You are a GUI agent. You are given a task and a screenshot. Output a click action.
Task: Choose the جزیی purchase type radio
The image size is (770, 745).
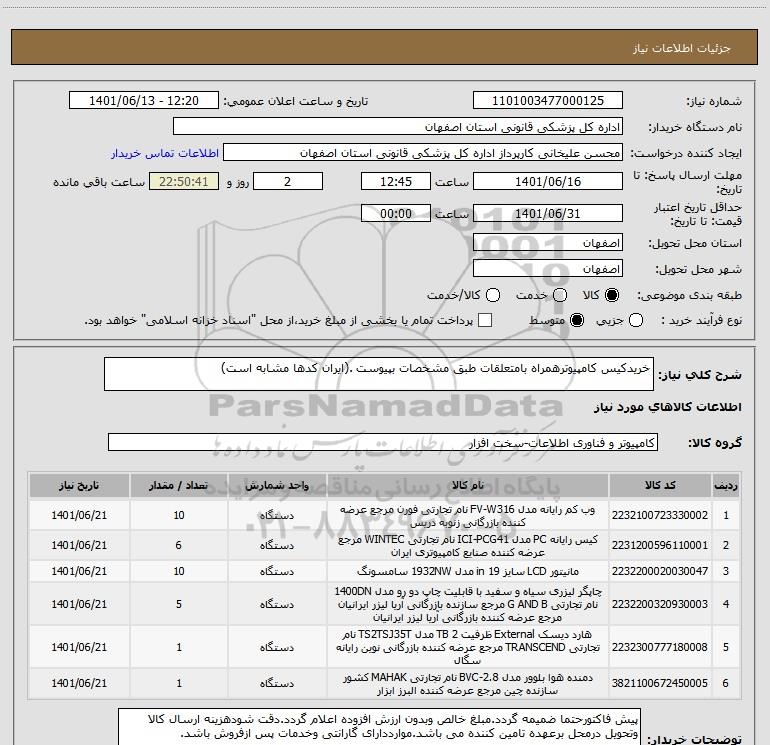[x=635, y=320]
